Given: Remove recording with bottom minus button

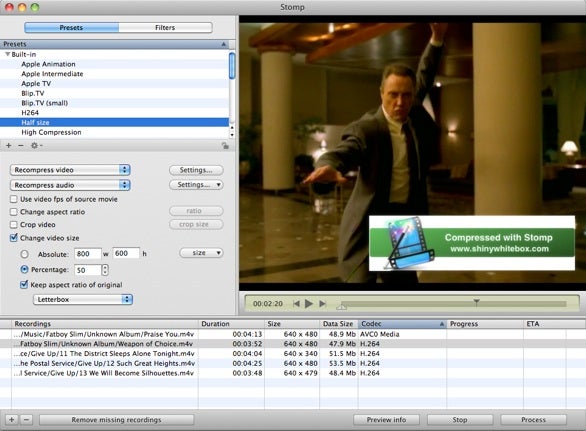Looking at the screenshot, I should click(x=26, y=420).
